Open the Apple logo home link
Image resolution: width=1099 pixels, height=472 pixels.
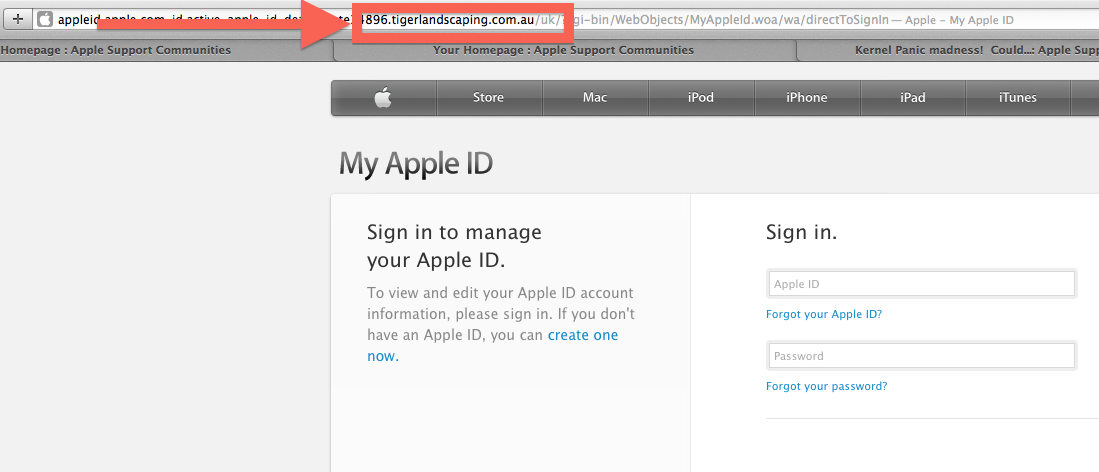click(383, 98)
